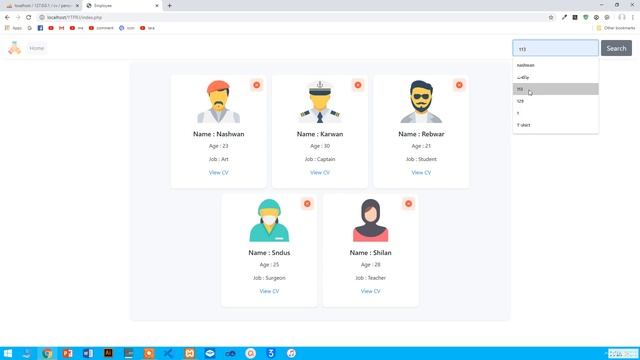Open the Google bookmark
This screenshot has width=640, height=360.
pos(29,28)
